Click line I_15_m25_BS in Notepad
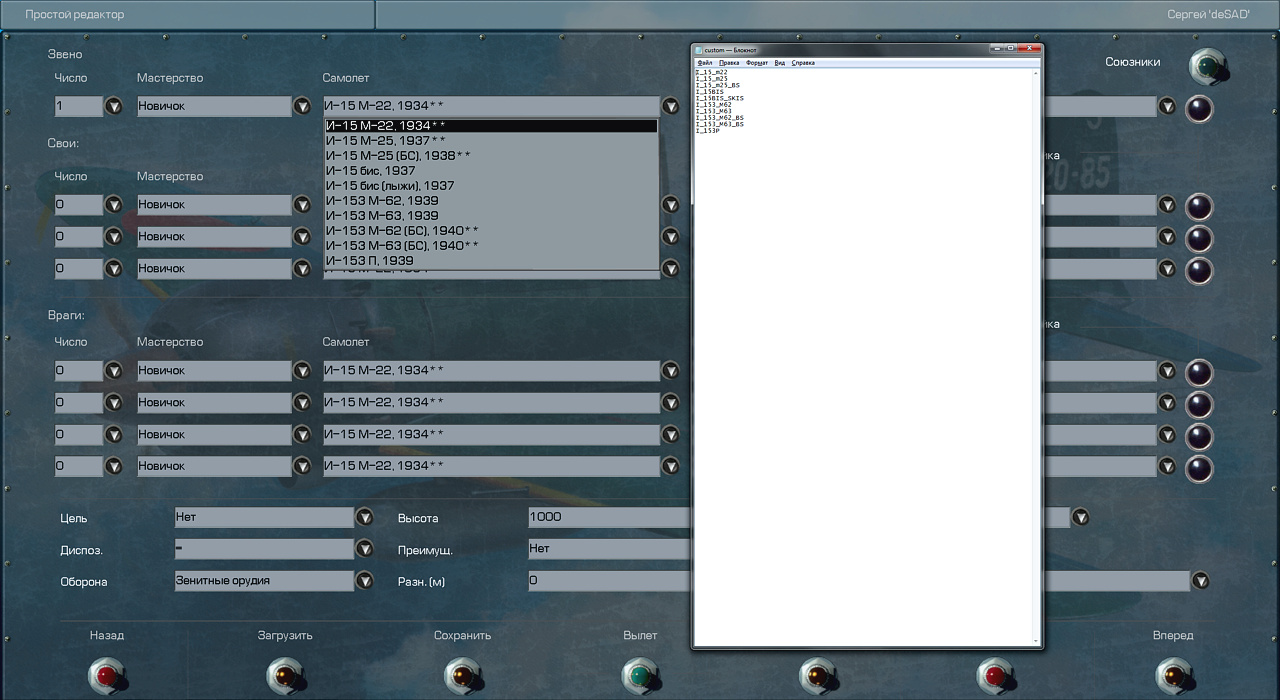The width and height of the screenshot is (1280, 700). click(x=717, y=86)
